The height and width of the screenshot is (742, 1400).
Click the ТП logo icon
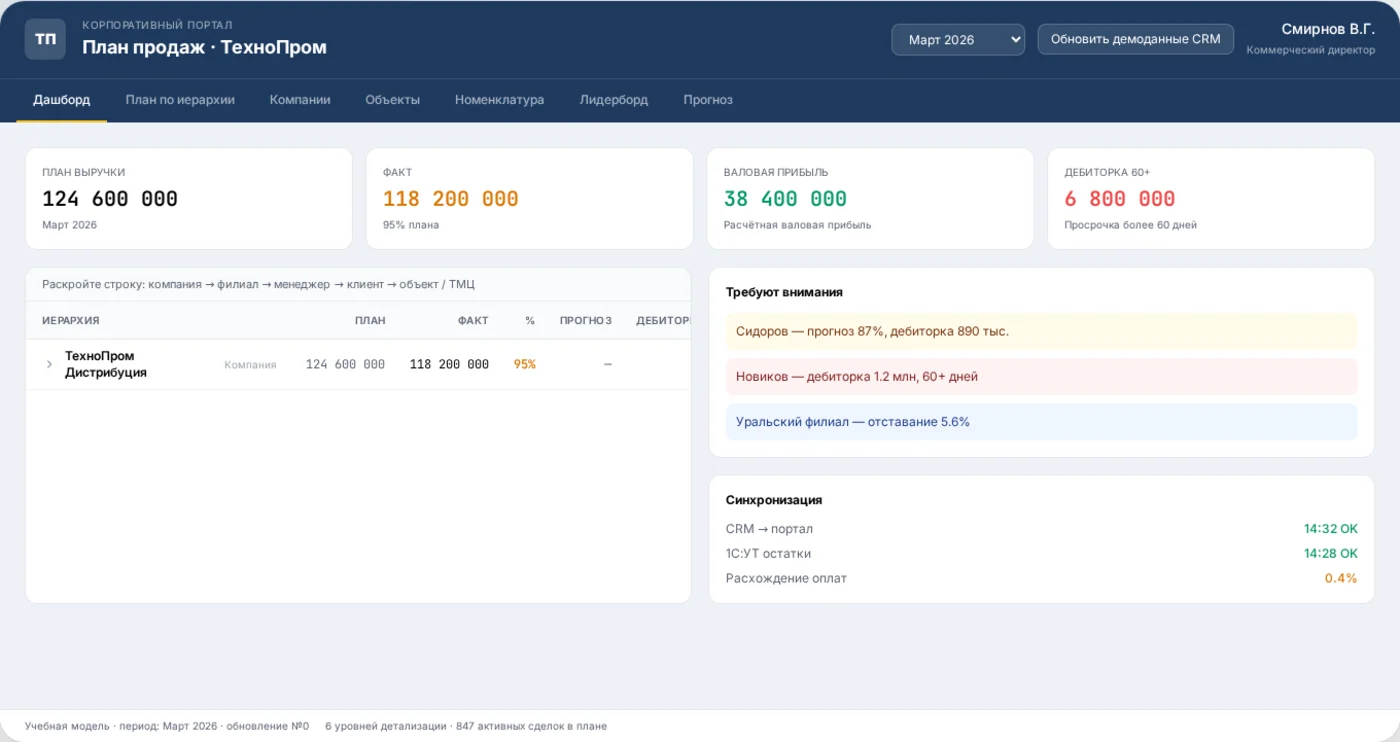[x=45, y=39]
